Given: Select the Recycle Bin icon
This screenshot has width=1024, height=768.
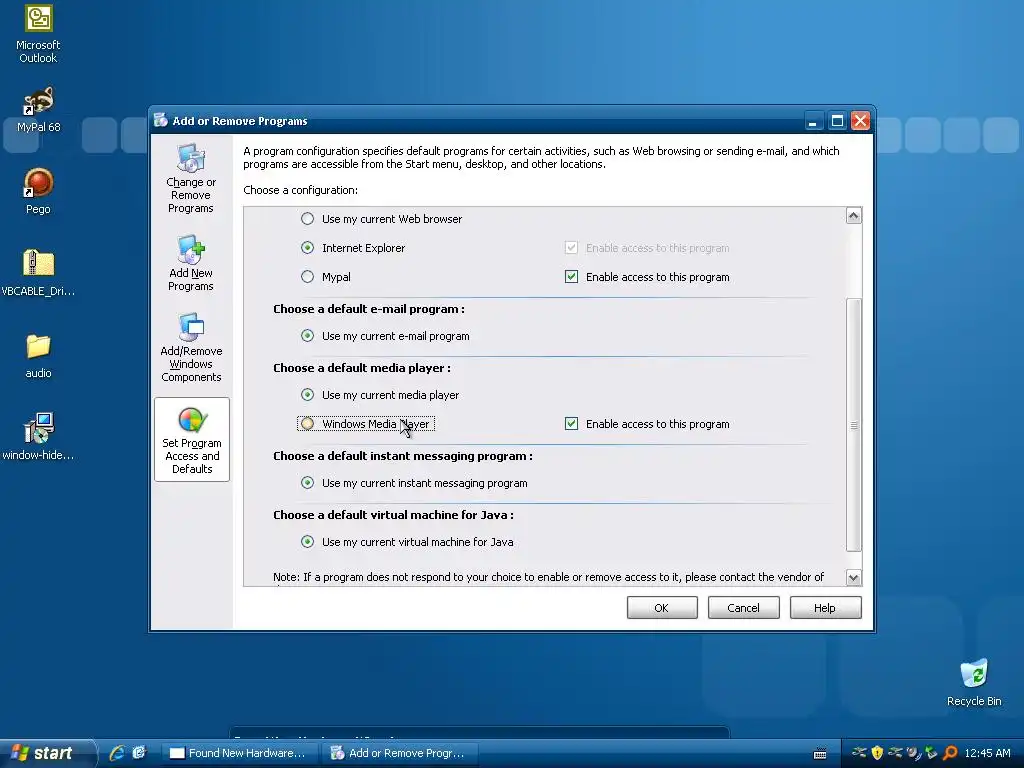Looking at the screenshot, I should coord(974,682).
